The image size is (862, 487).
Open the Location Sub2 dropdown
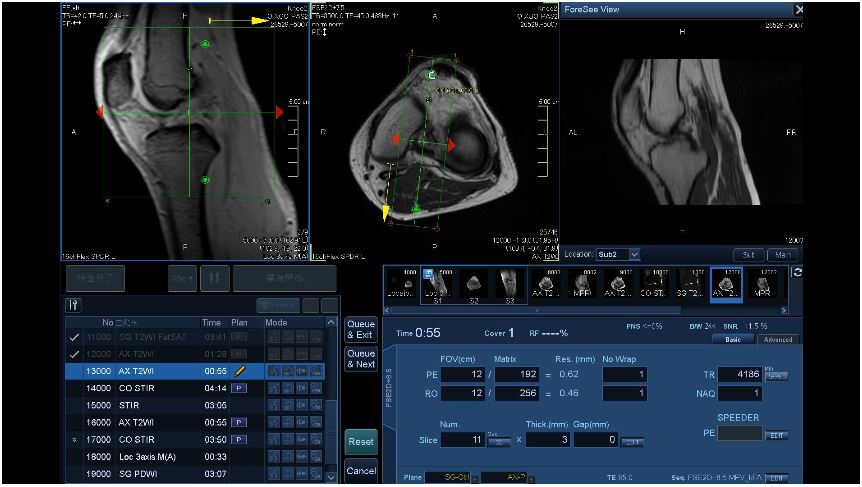pyautogui.click(x=634, y=255)
